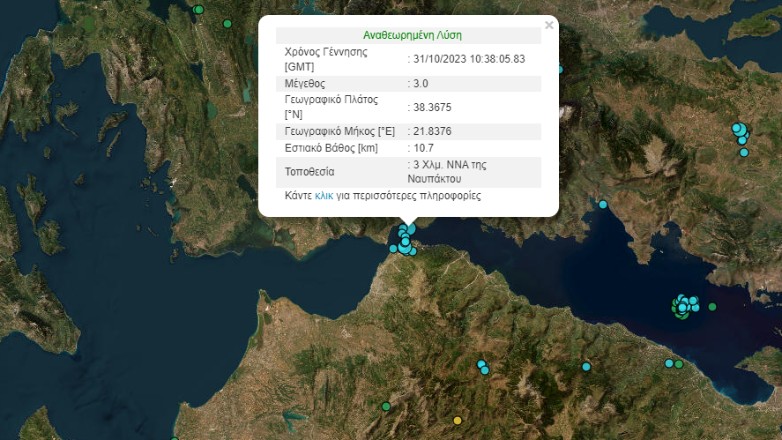782x440 pixels.
Task: Select the latitude value '38.3675'
Action: coord(432,107)
